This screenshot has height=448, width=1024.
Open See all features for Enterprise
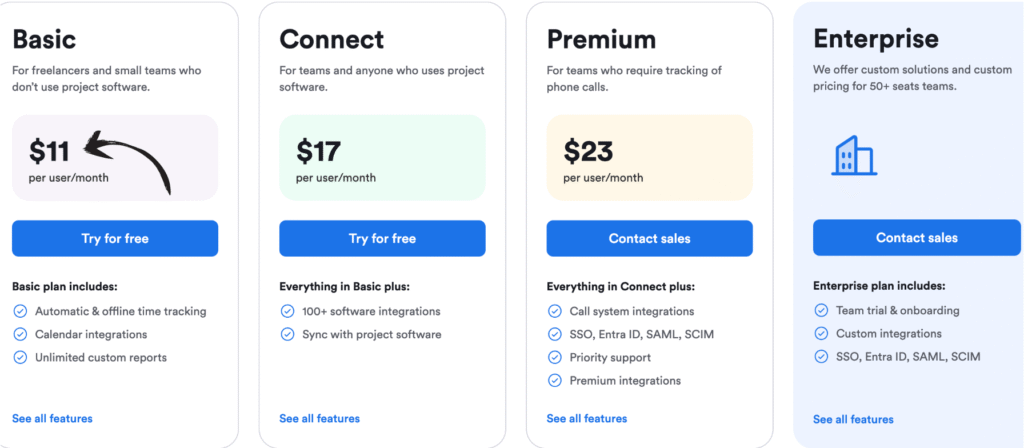pyautogui.click(x=853, y=419)
